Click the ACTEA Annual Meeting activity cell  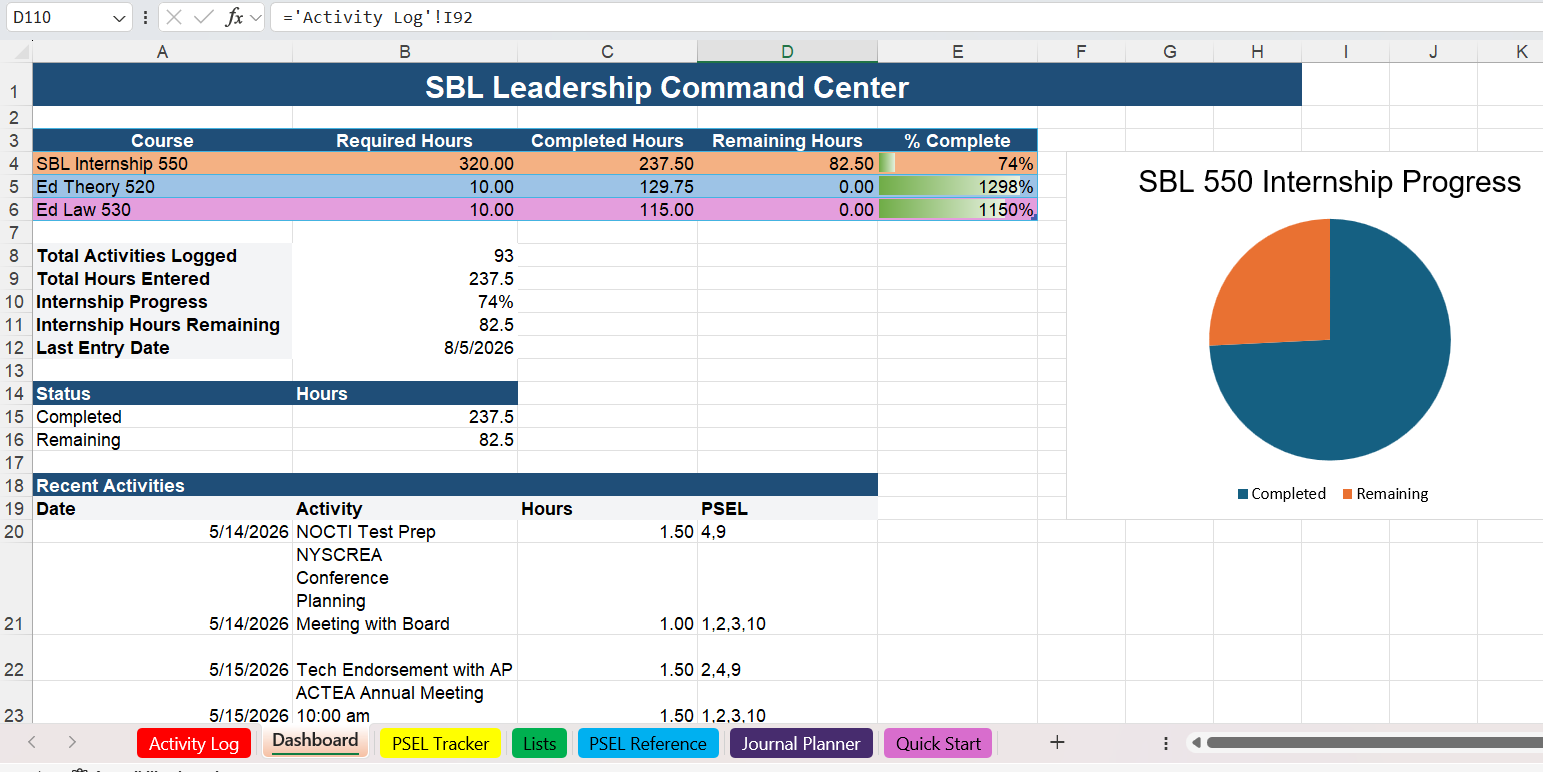[405, 703]
